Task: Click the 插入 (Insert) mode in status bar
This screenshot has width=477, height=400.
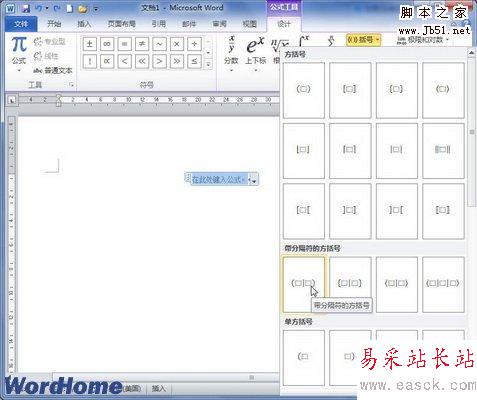Action: tap(159, 388)
